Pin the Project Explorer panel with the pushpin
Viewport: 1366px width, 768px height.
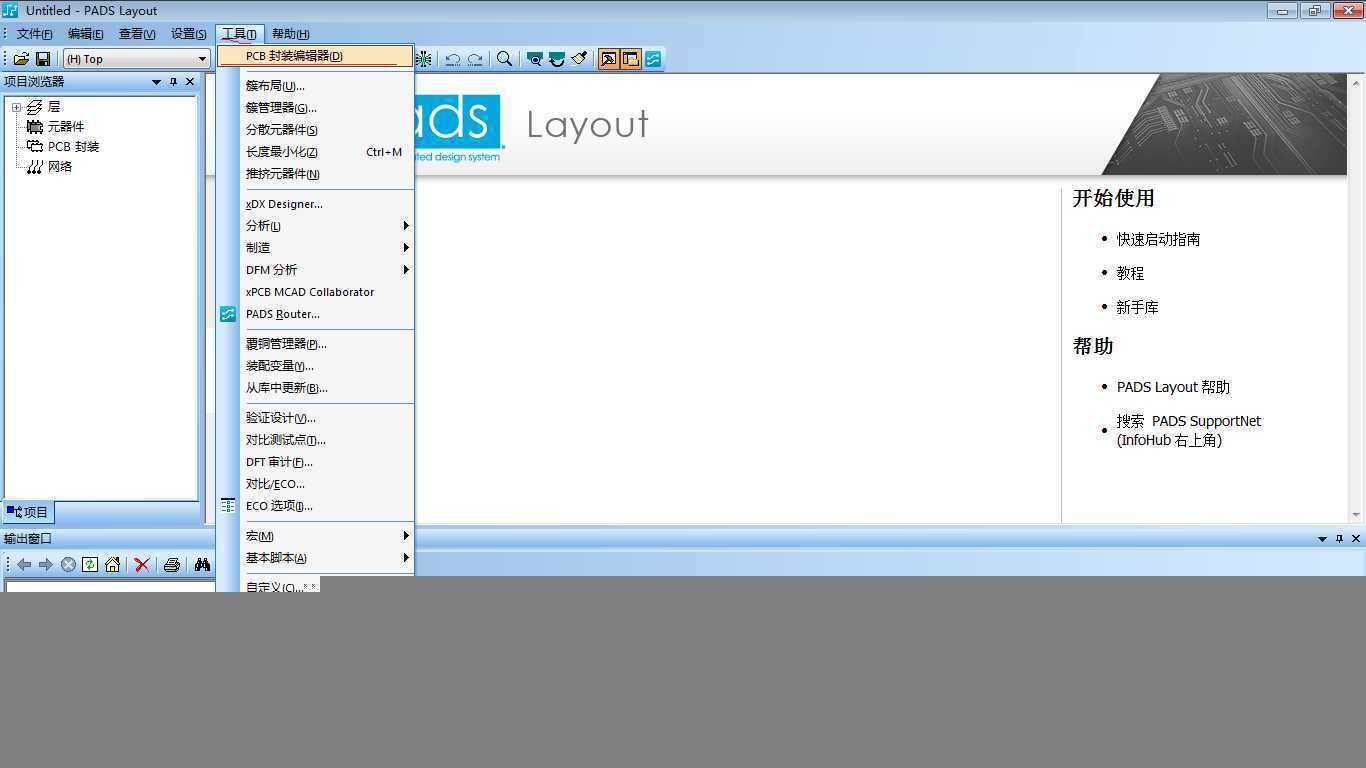click(173, 82)
